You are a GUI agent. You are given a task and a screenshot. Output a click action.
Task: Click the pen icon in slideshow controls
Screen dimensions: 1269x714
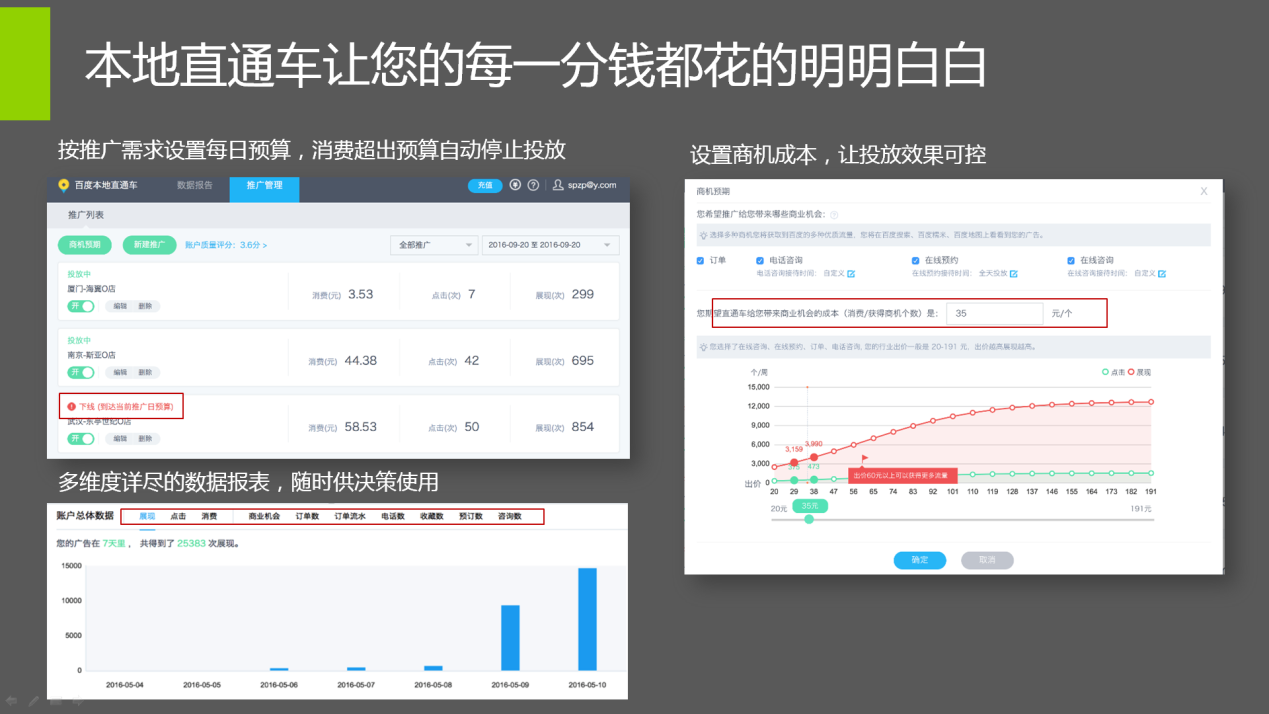tap(34, 701)
